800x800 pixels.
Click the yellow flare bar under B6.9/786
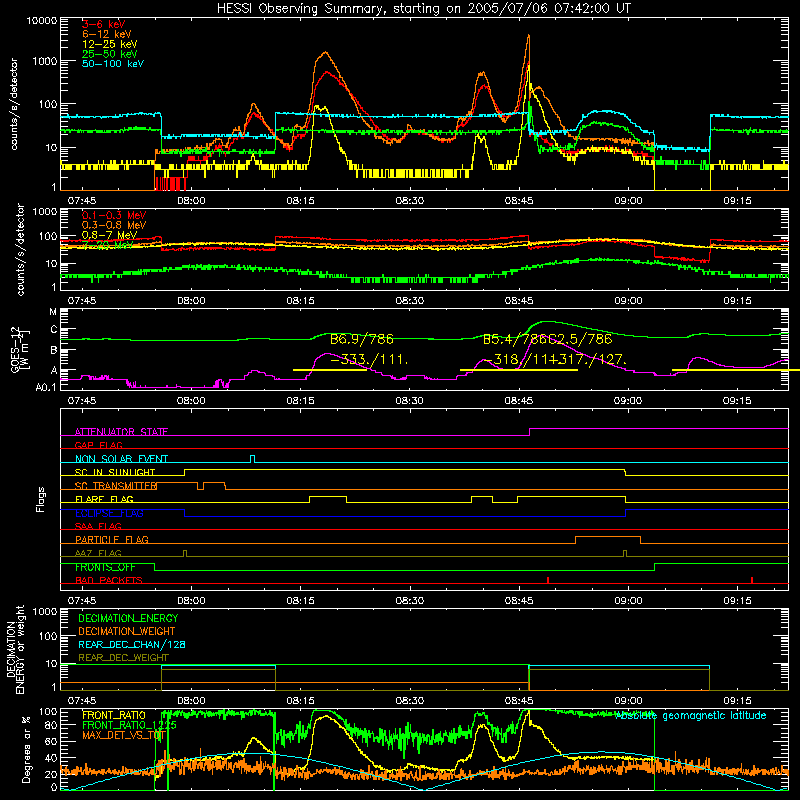click(330, 370)
